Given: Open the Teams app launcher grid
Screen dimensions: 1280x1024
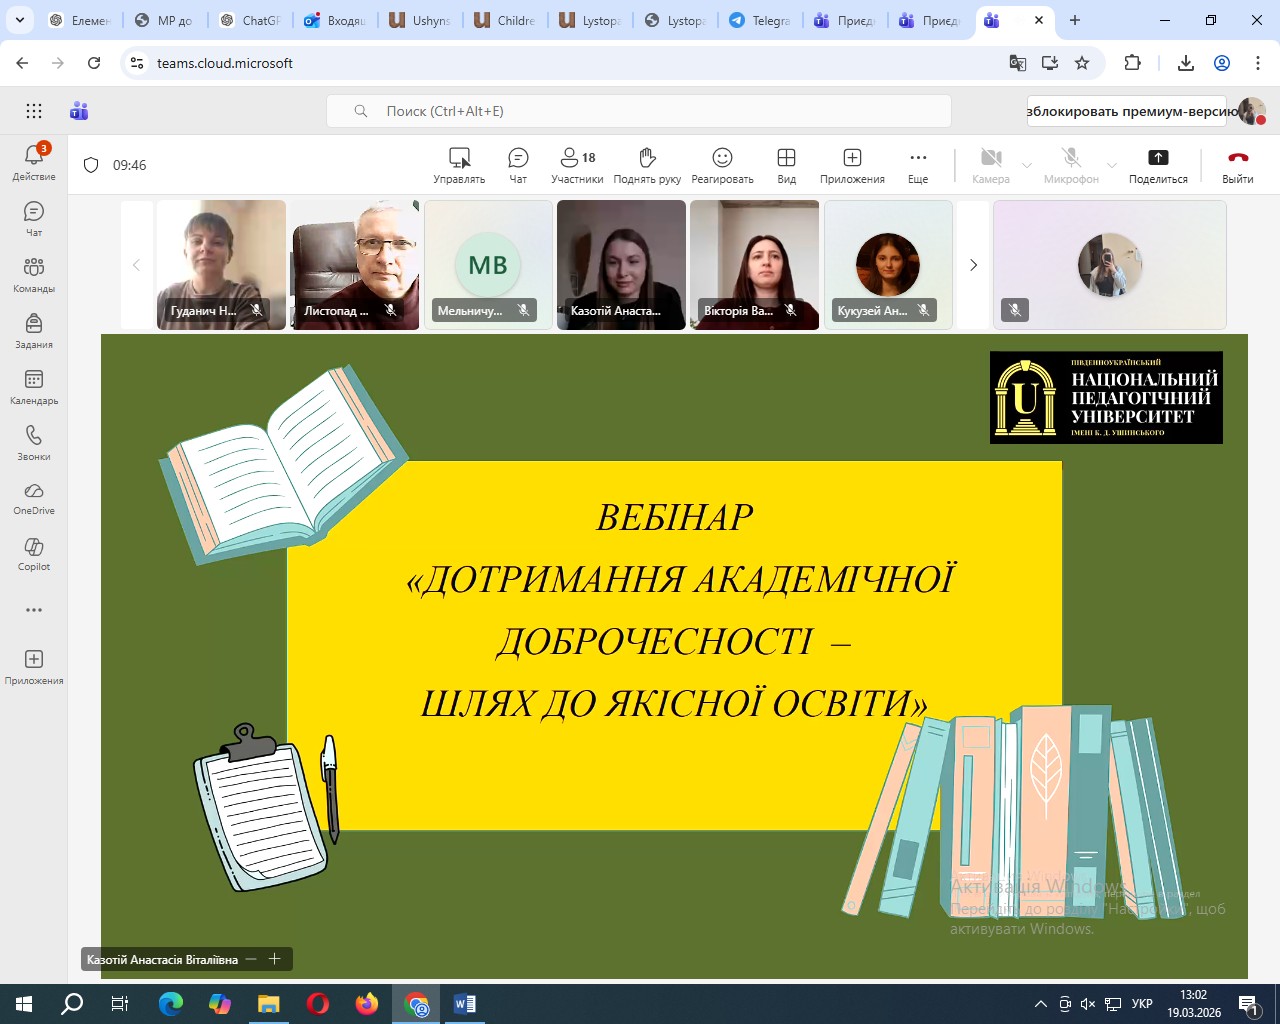Looking at the screenshot, I should [34, 111].
